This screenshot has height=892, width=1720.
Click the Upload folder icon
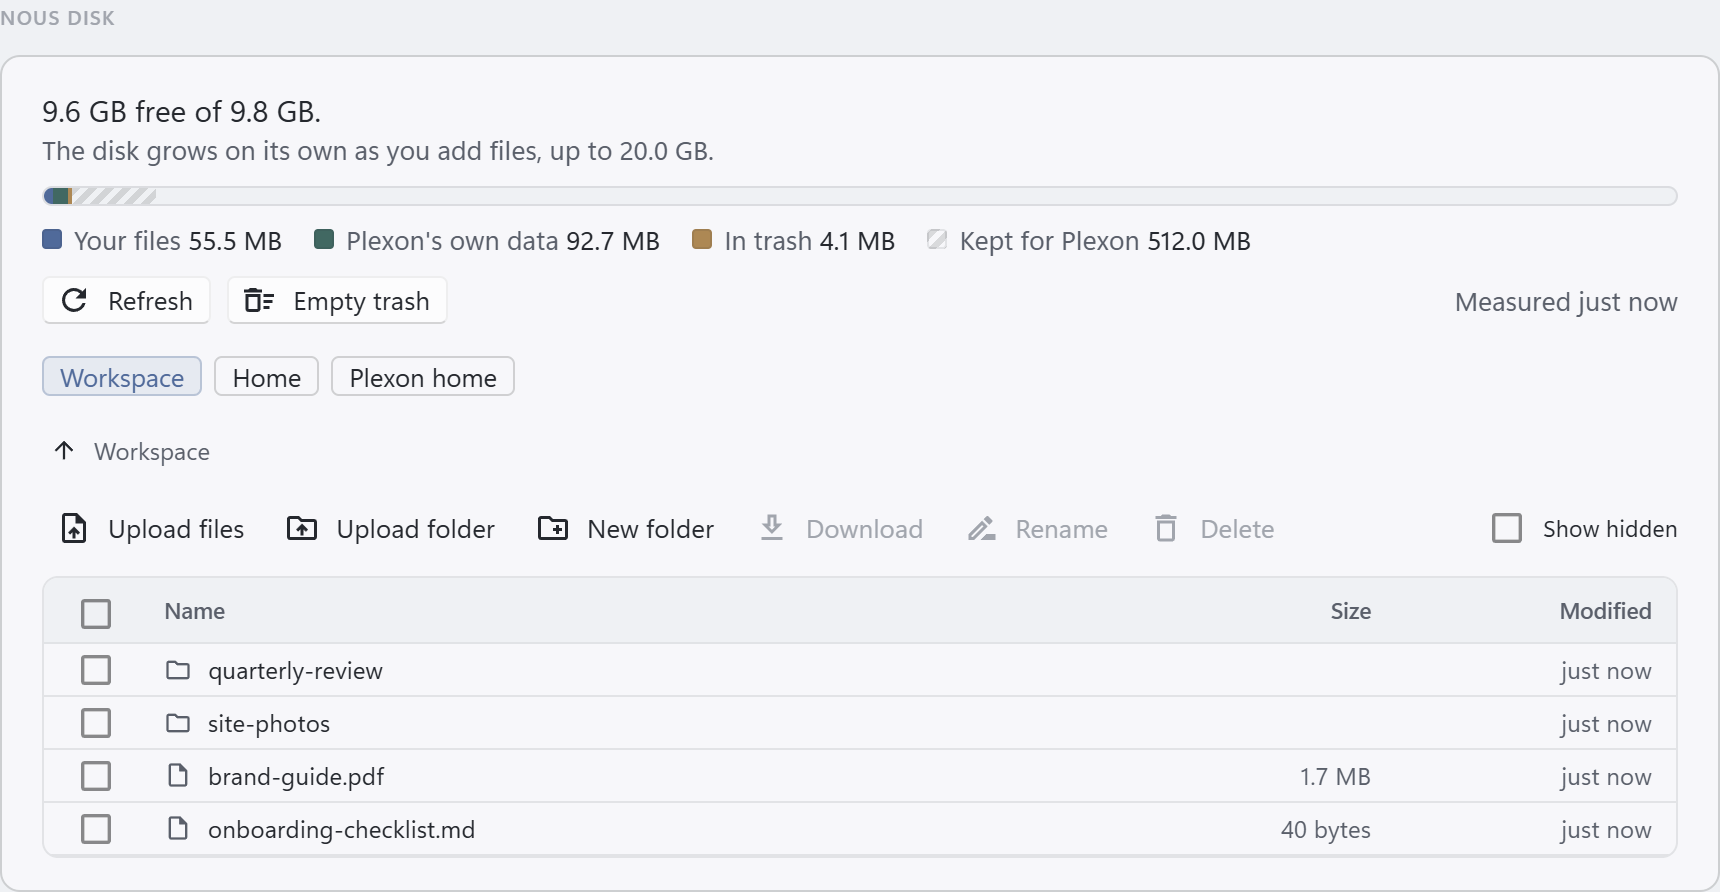(302, 528)
